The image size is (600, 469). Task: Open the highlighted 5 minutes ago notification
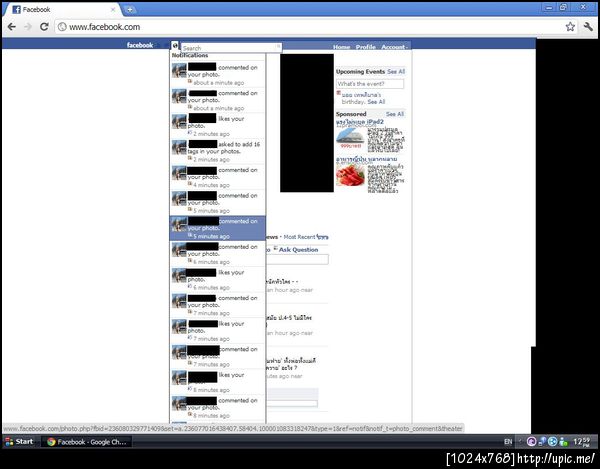pyautogui.click(x=217, y=228)
